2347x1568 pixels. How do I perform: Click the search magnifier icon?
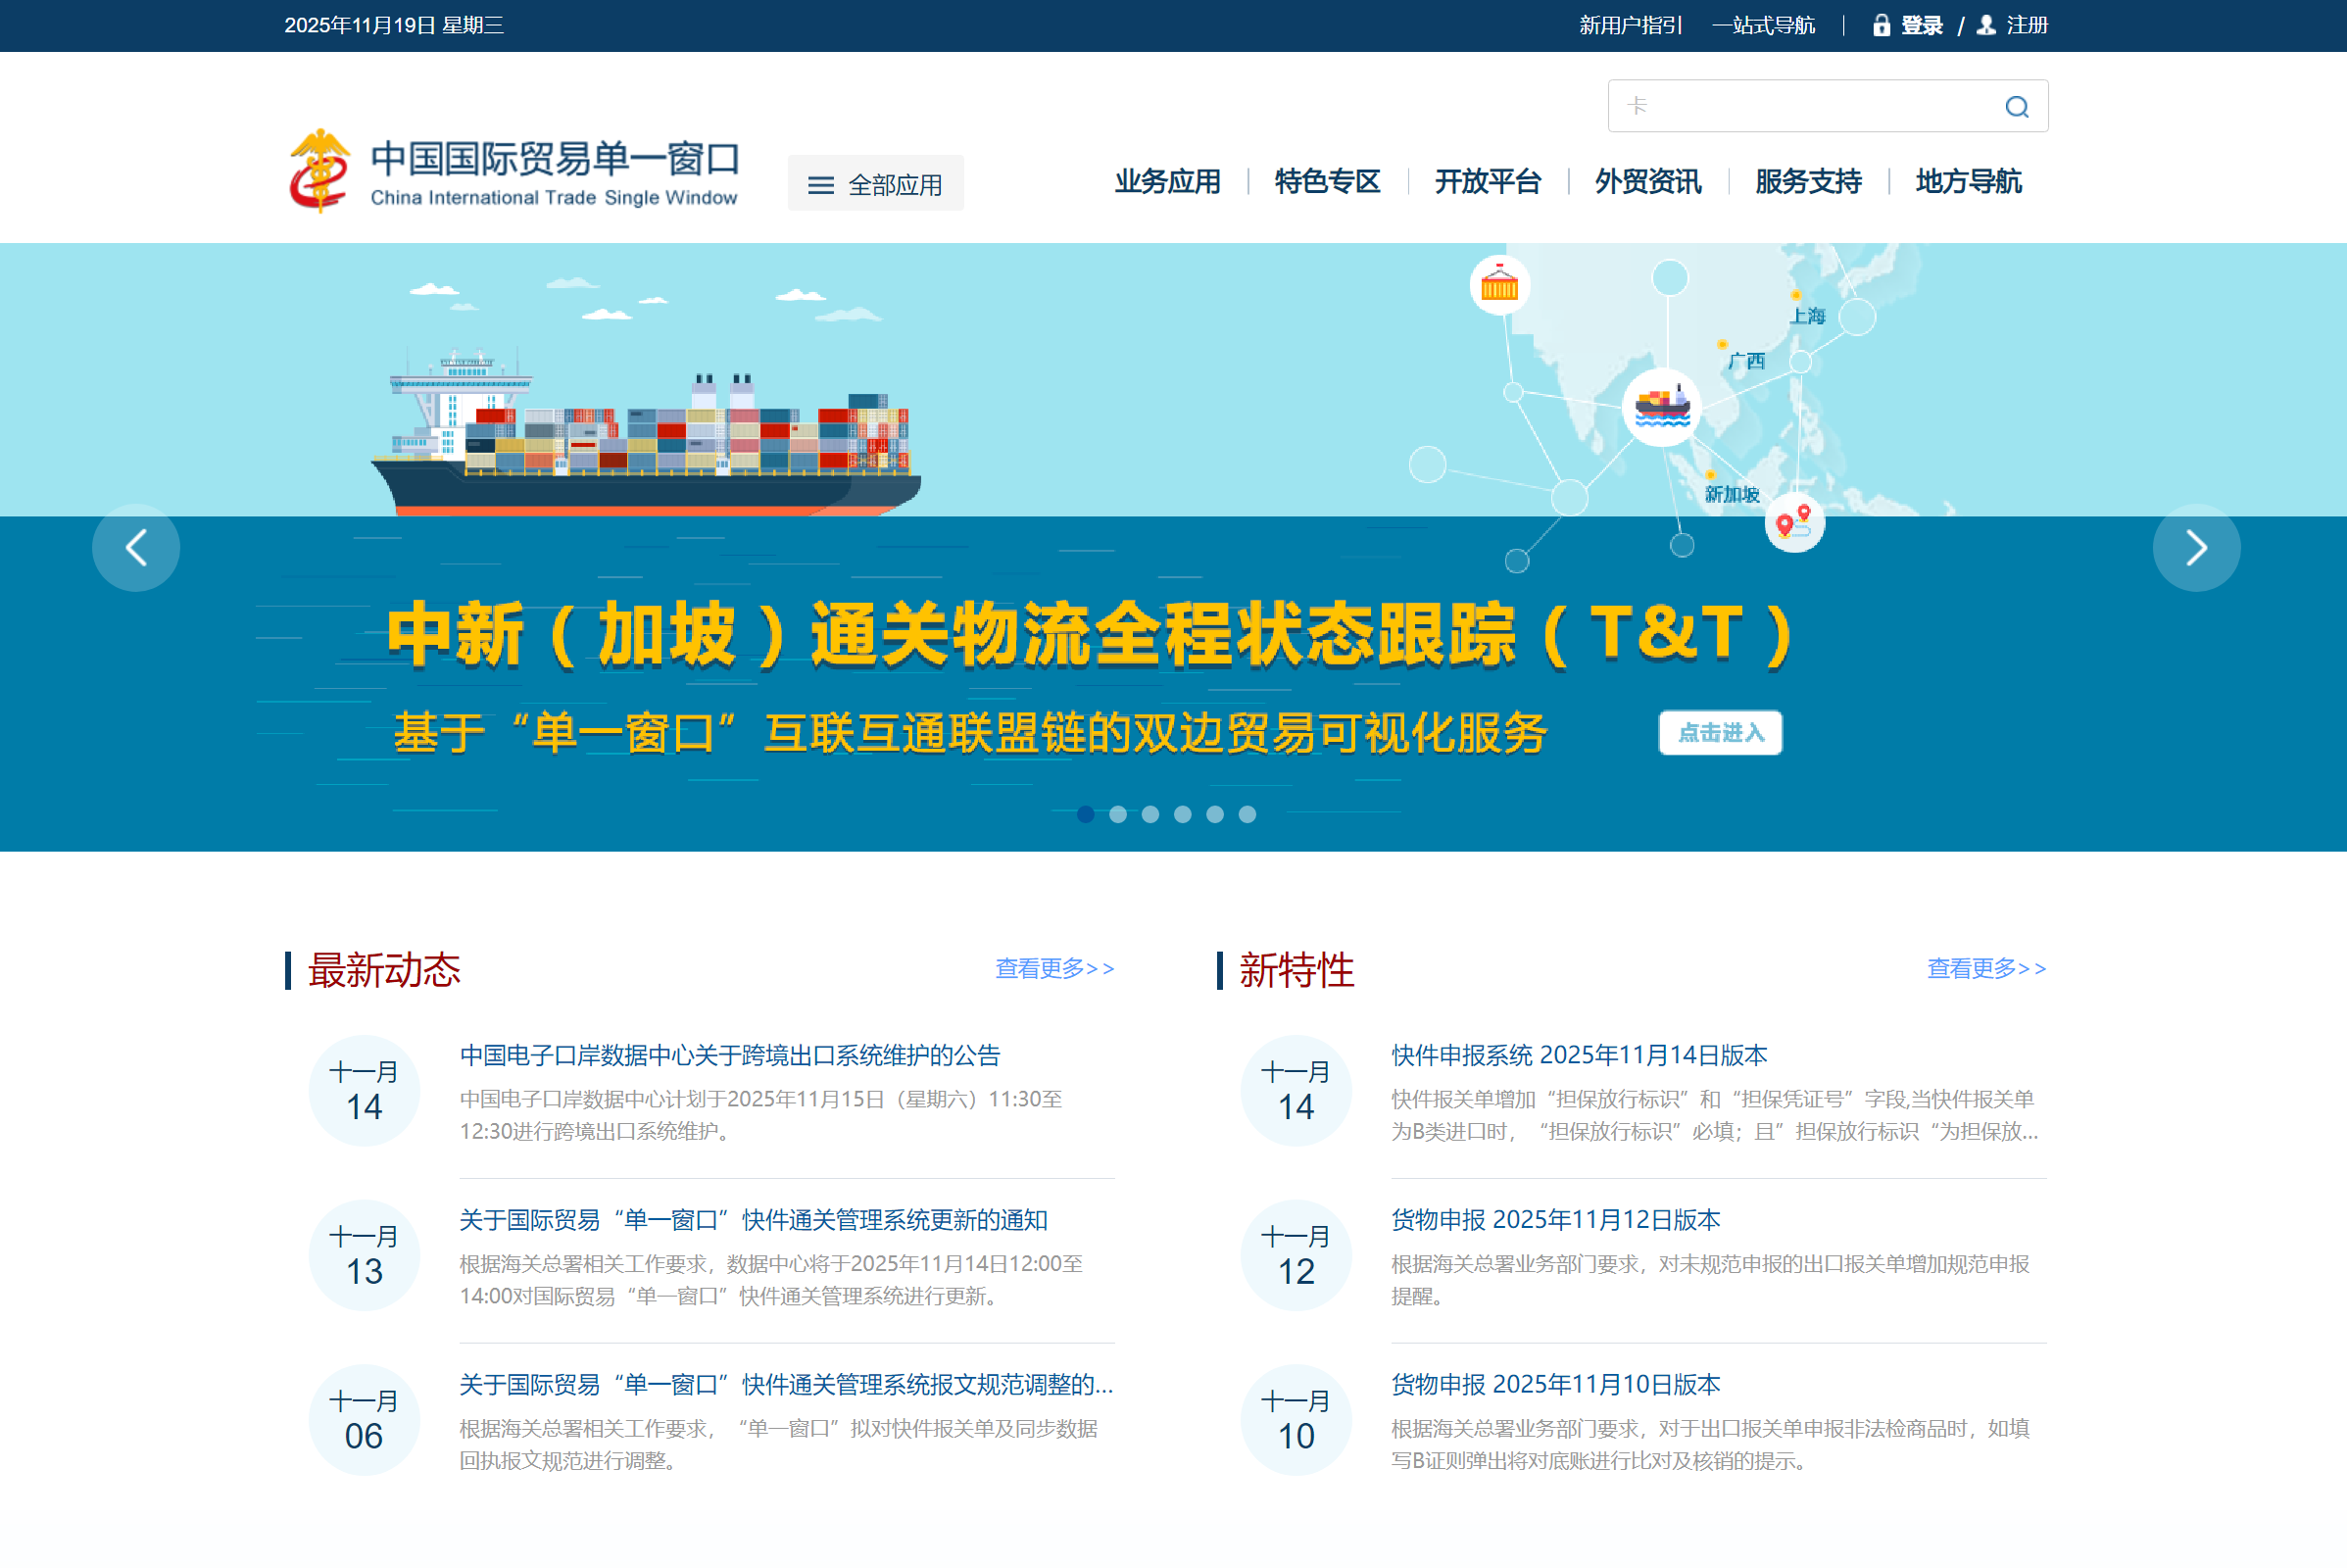tap(2016, 107)
